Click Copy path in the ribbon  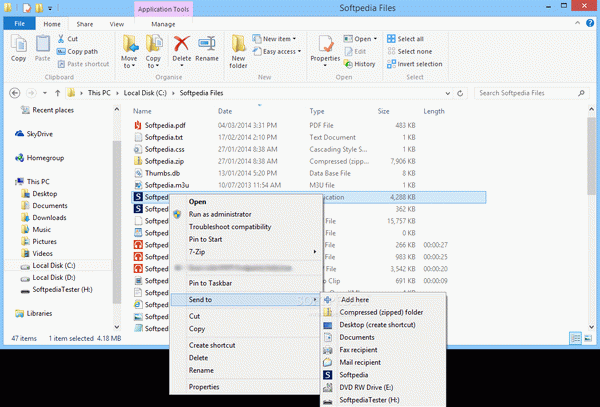(x=77, y=51)
